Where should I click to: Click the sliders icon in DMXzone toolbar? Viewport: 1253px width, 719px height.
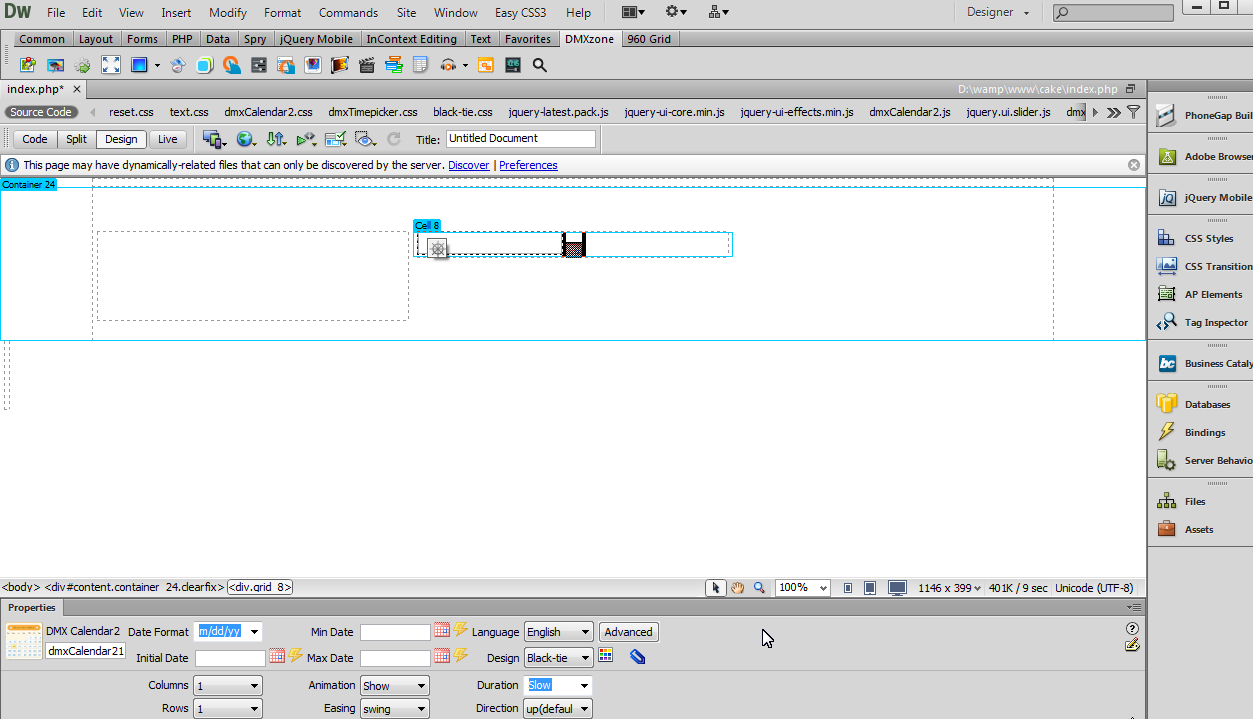(x=258, y=65)
